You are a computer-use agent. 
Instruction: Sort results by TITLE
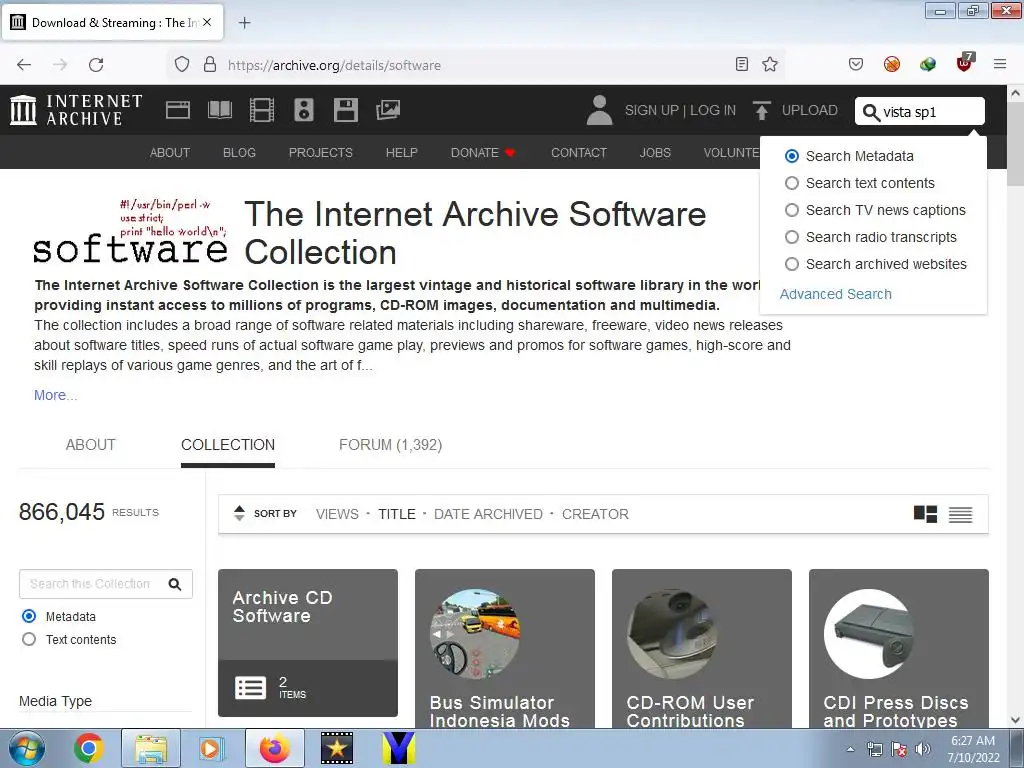click(x=396, y=514)
